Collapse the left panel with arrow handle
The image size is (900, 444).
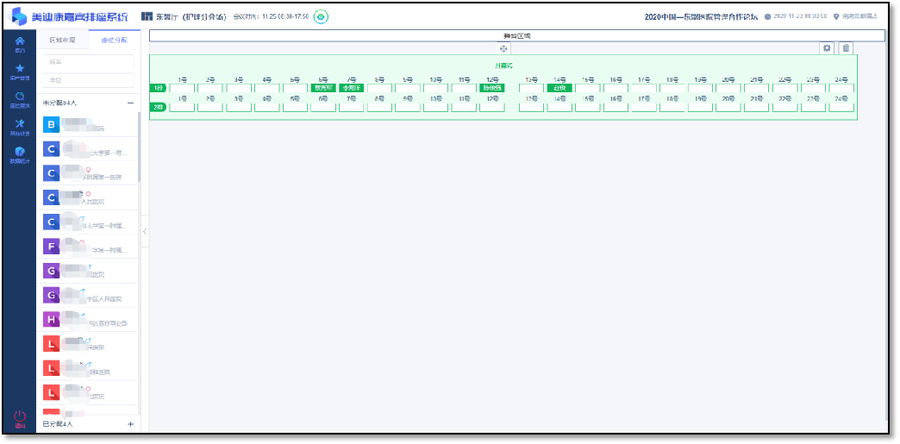point(144,231)
